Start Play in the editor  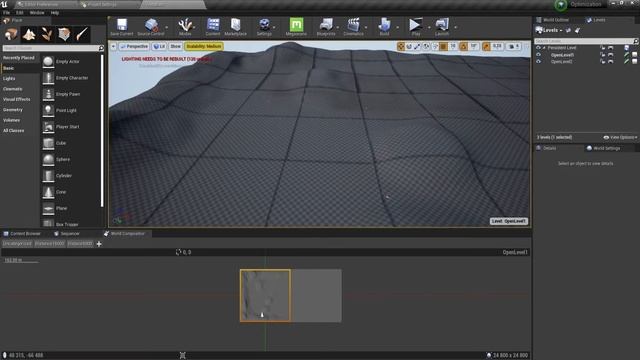point(416,25)
